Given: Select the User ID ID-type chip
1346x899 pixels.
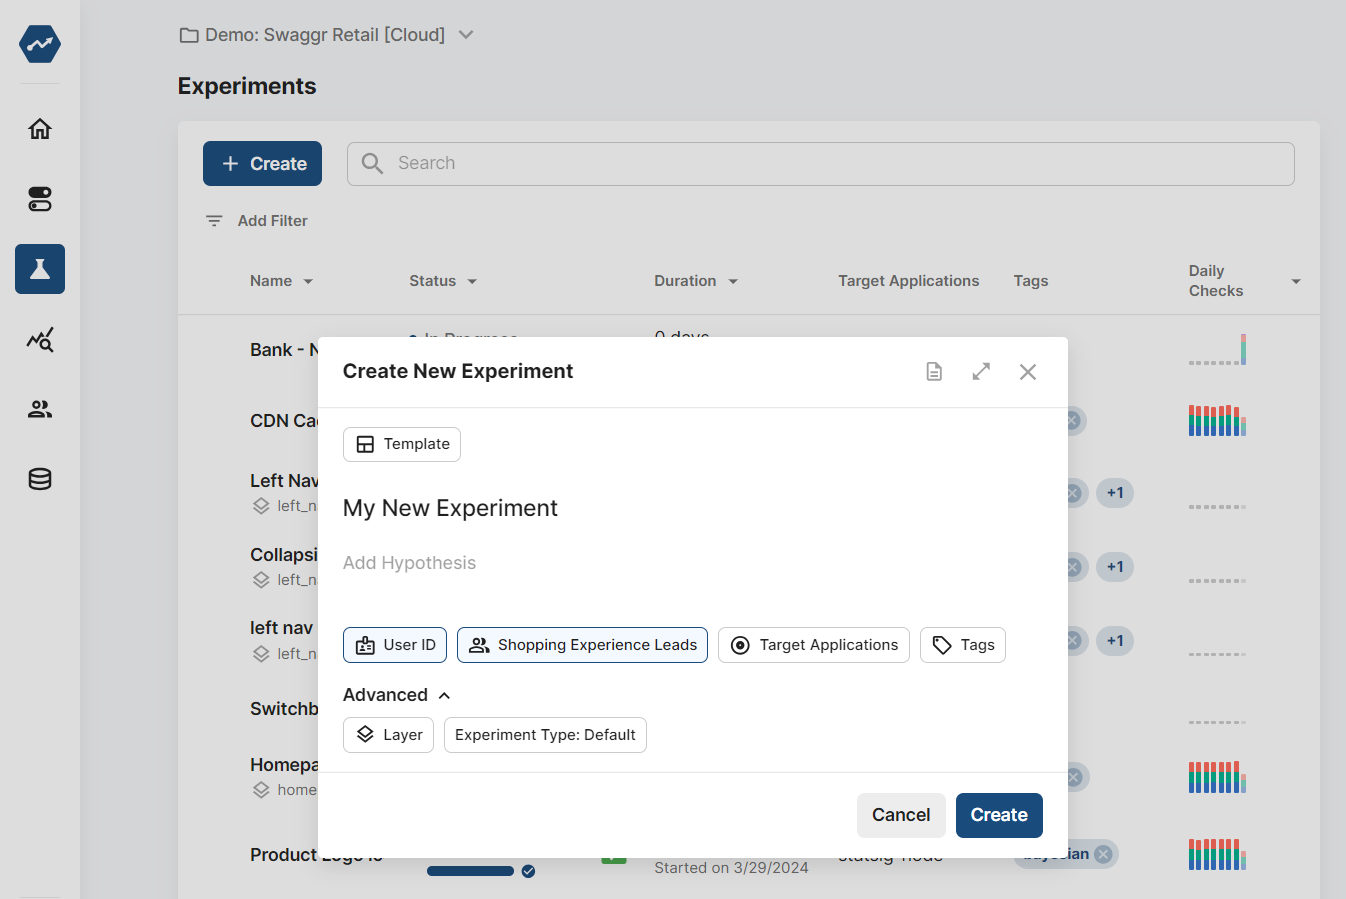Looking at the screenshot, I should point(395,644).
